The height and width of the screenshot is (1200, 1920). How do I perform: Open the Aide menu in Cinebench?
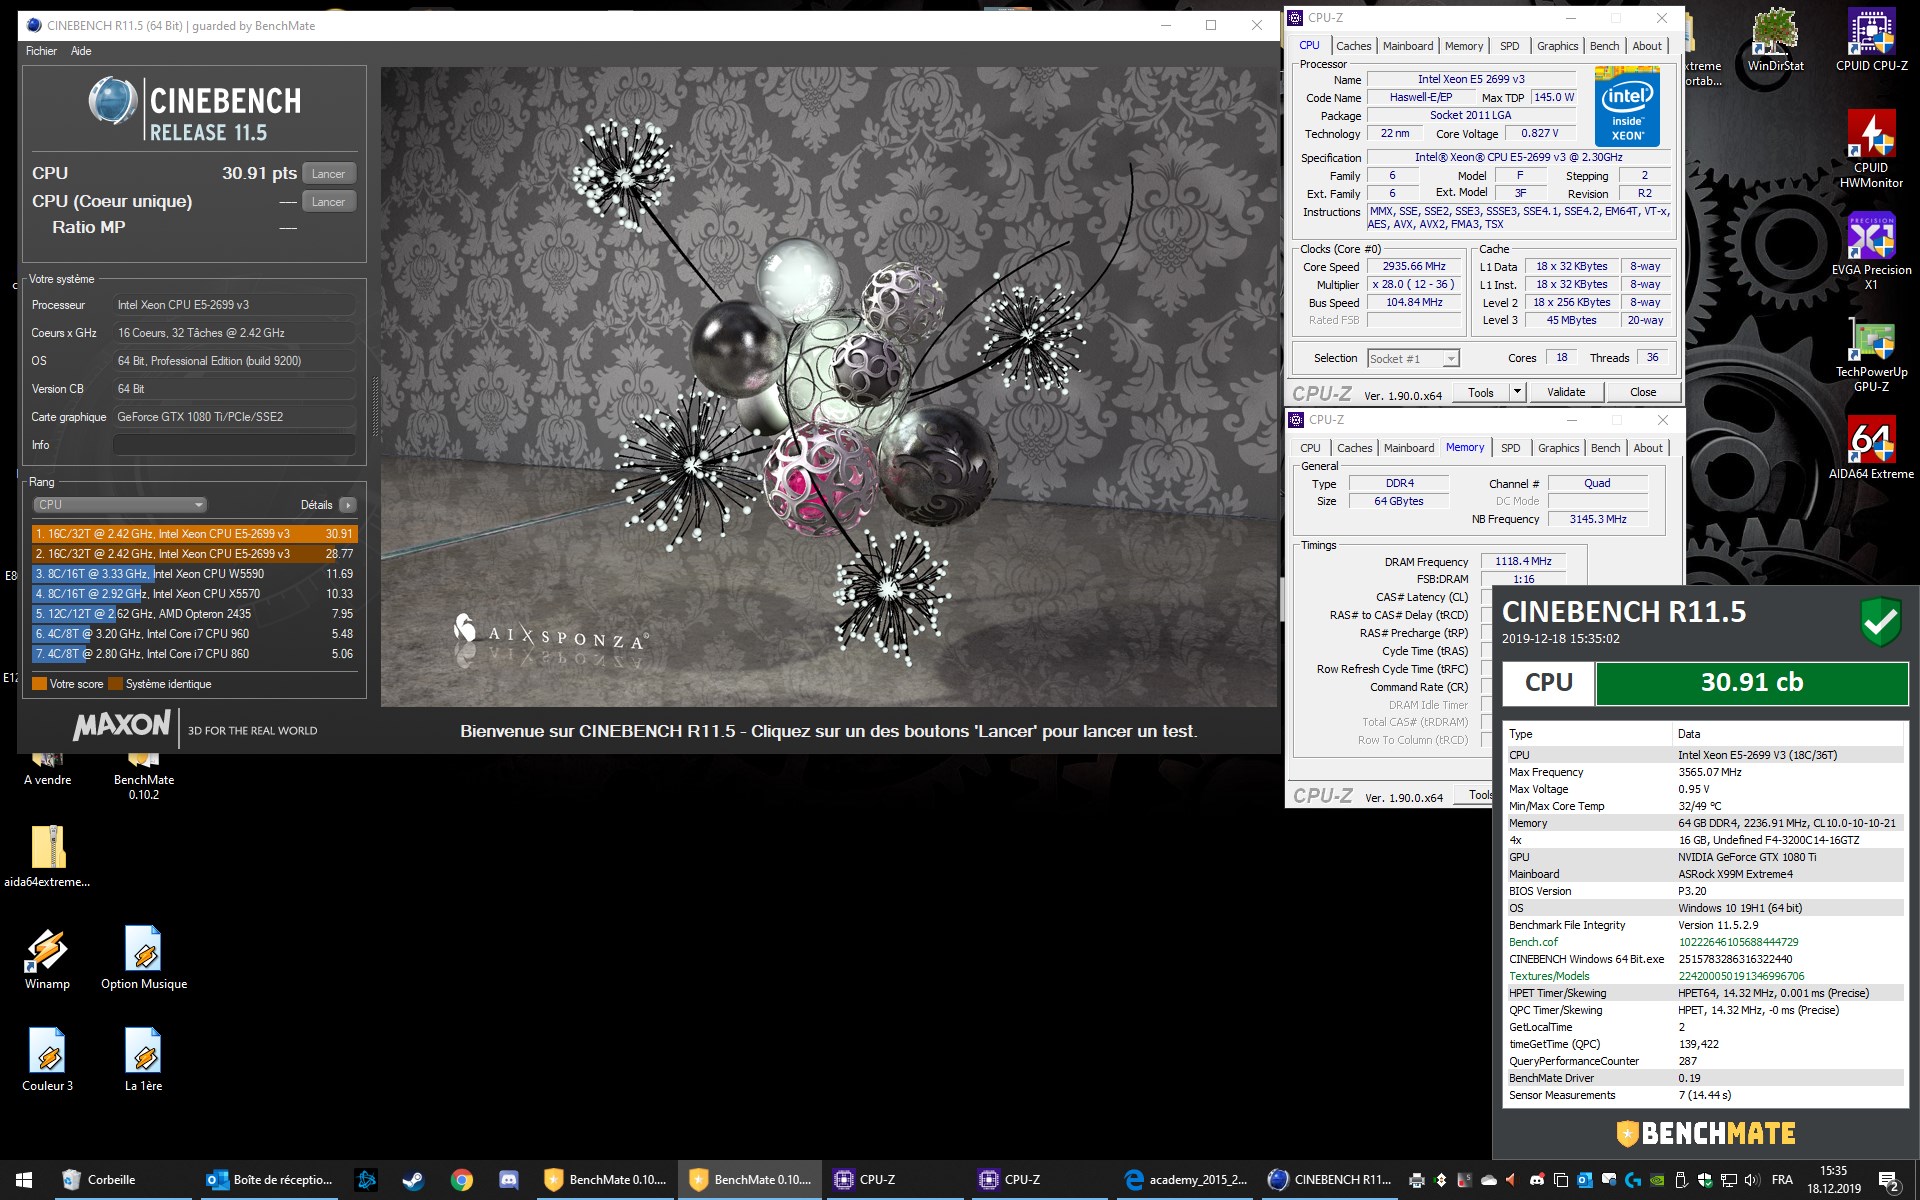click(x=81, y=51)
